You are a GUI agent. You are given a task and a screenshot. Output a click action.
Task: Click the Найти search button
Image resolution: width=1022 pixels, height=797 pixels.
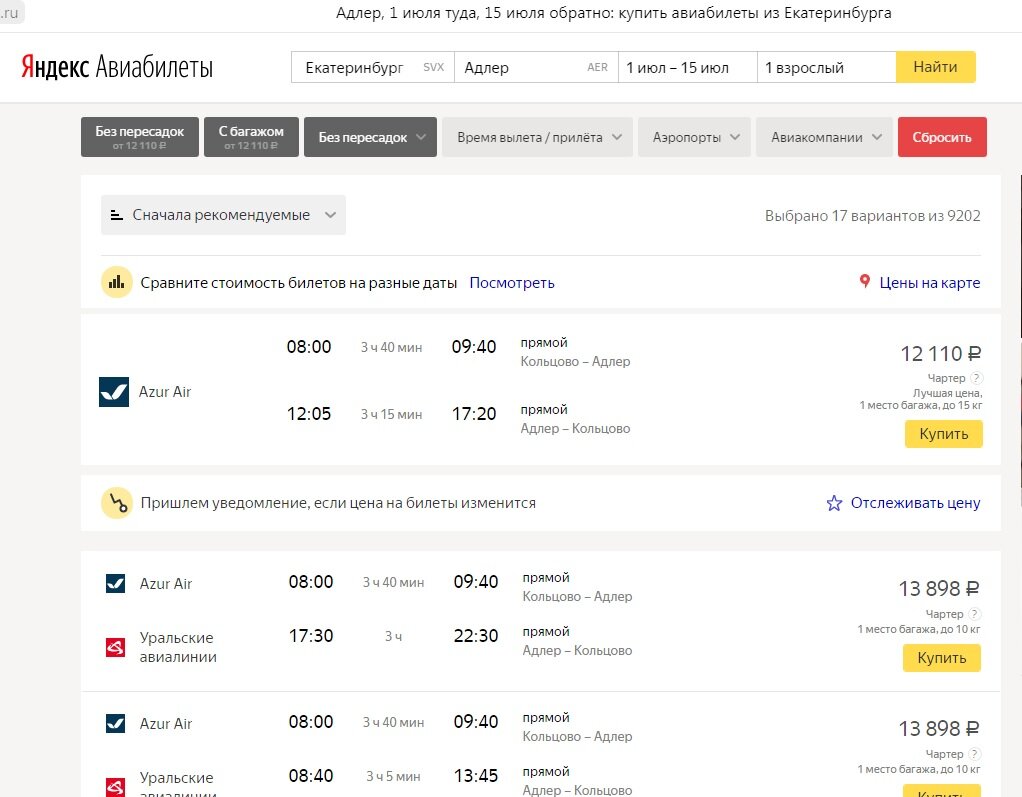pyautogui.click(x=935, y=67)
